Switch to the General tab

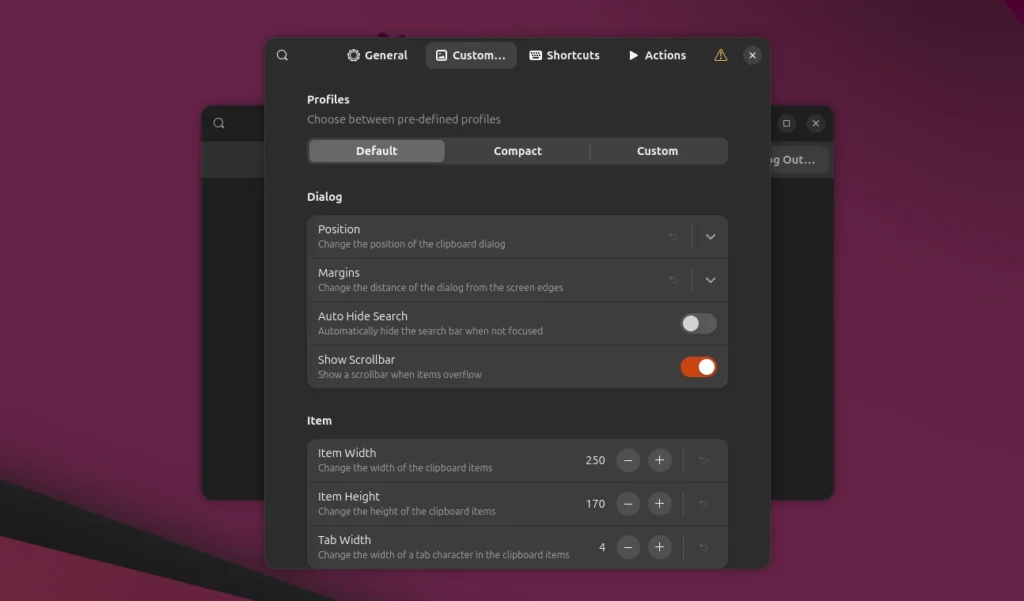pos(377,56)
